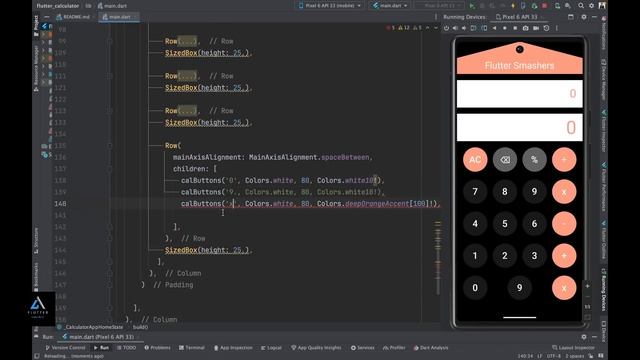
Task: Expand folded Row on line 123
Action: 187,111
